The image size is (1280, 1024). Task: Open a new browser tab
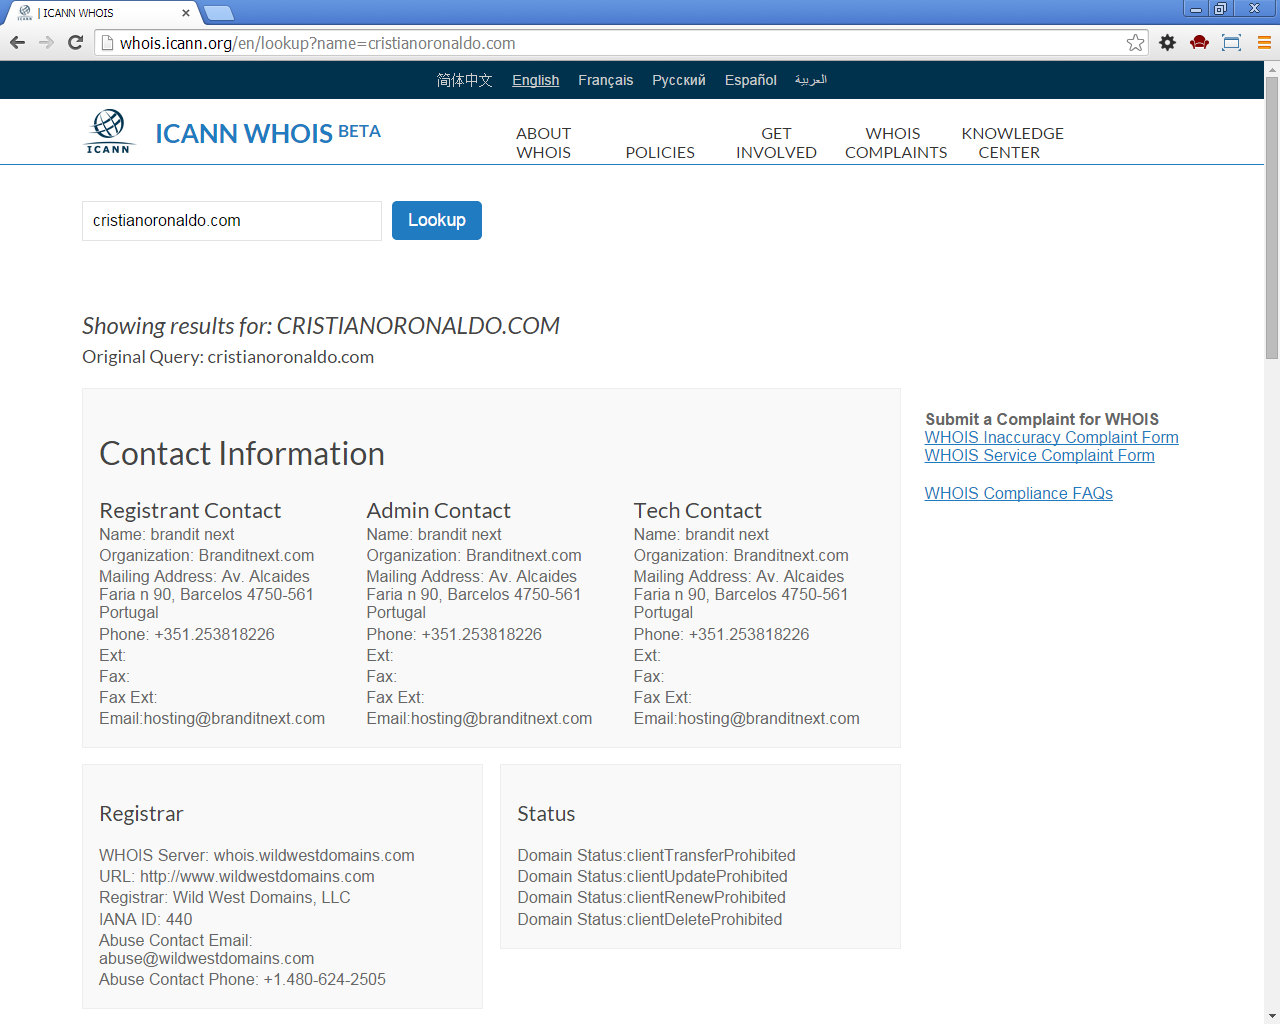[218, 13]
